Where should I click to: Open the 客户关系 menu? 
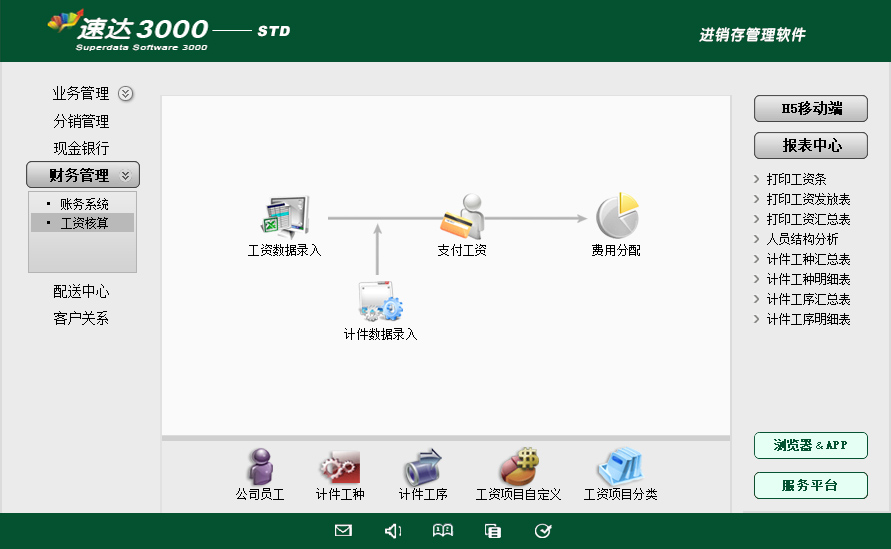click(x=81, y=318)
